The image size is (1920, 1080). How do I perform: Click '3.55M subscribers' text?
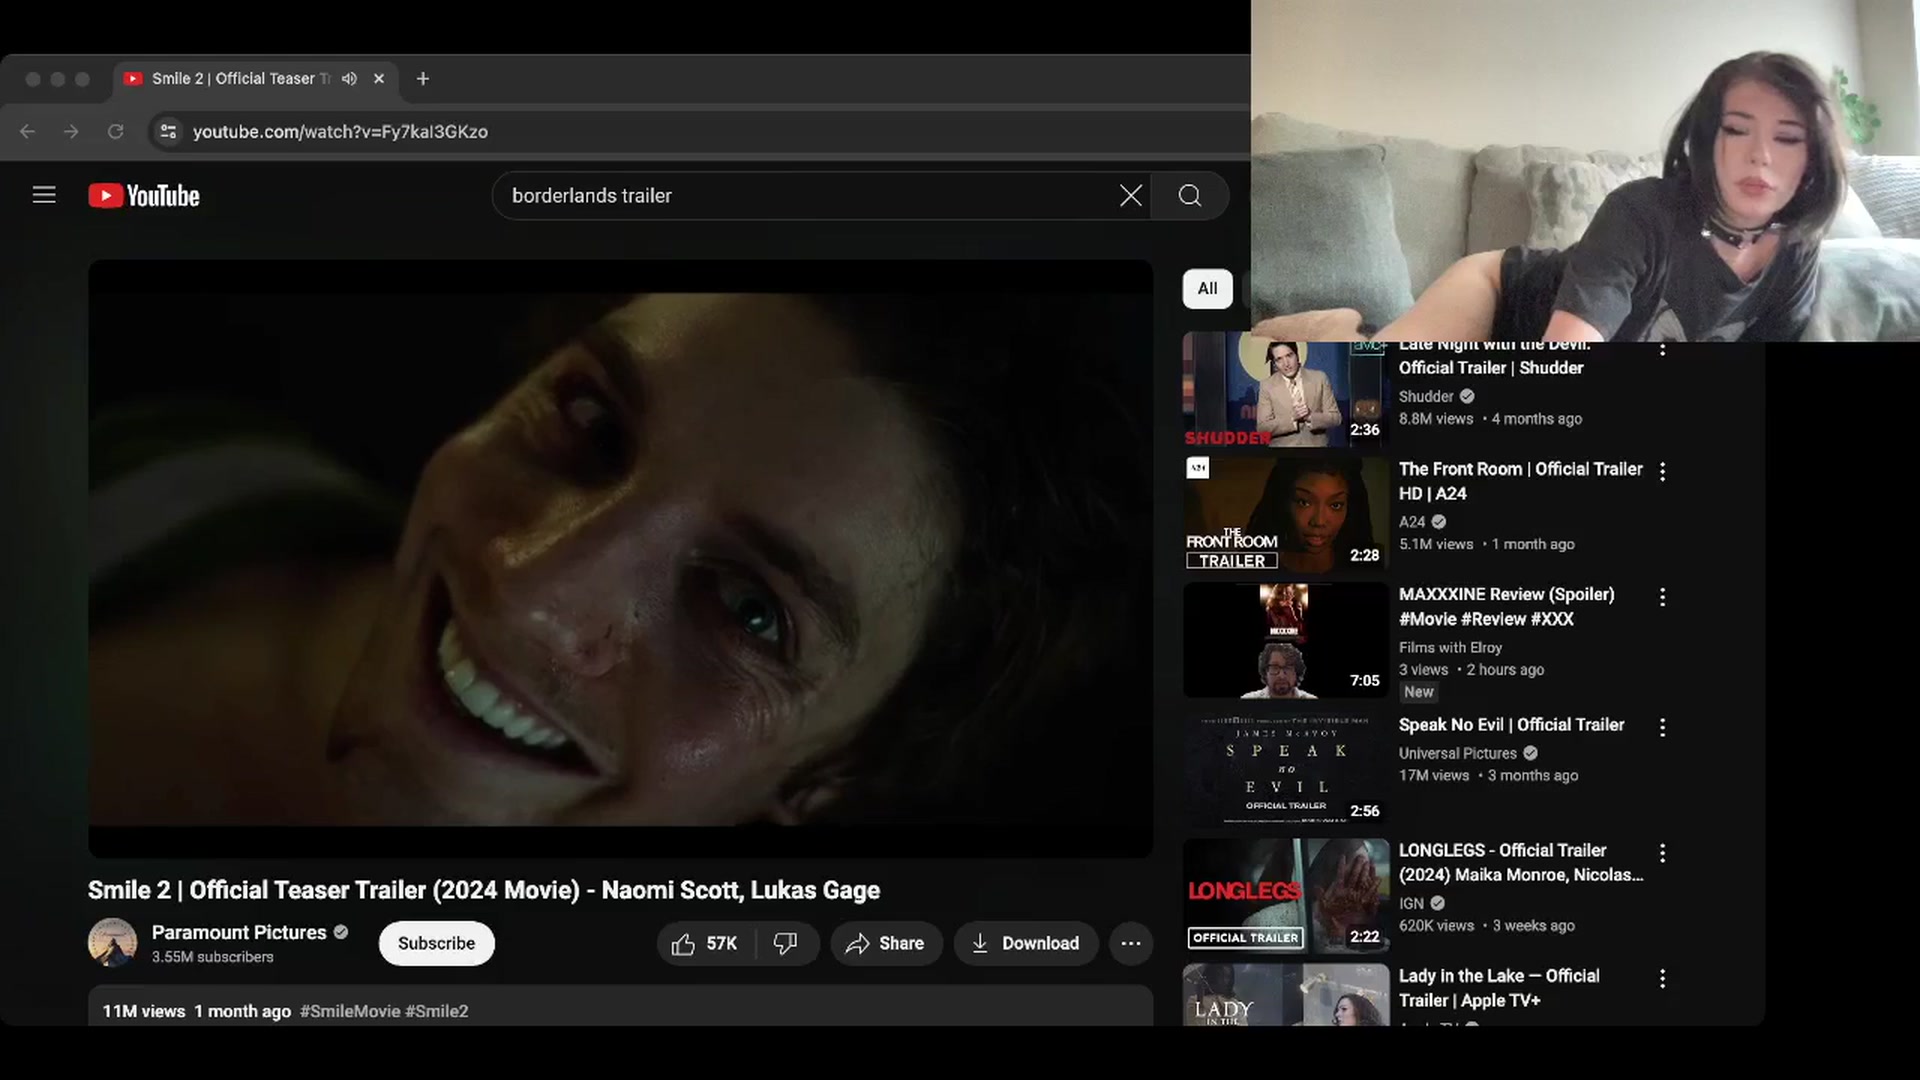[212, 957]
